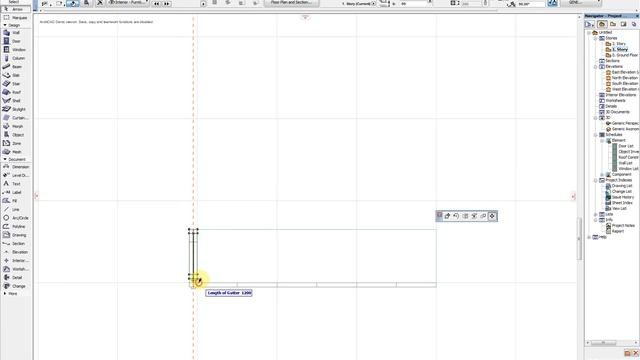Open the South Elevation view
The image size is (640, 360).
click(622, 83)
